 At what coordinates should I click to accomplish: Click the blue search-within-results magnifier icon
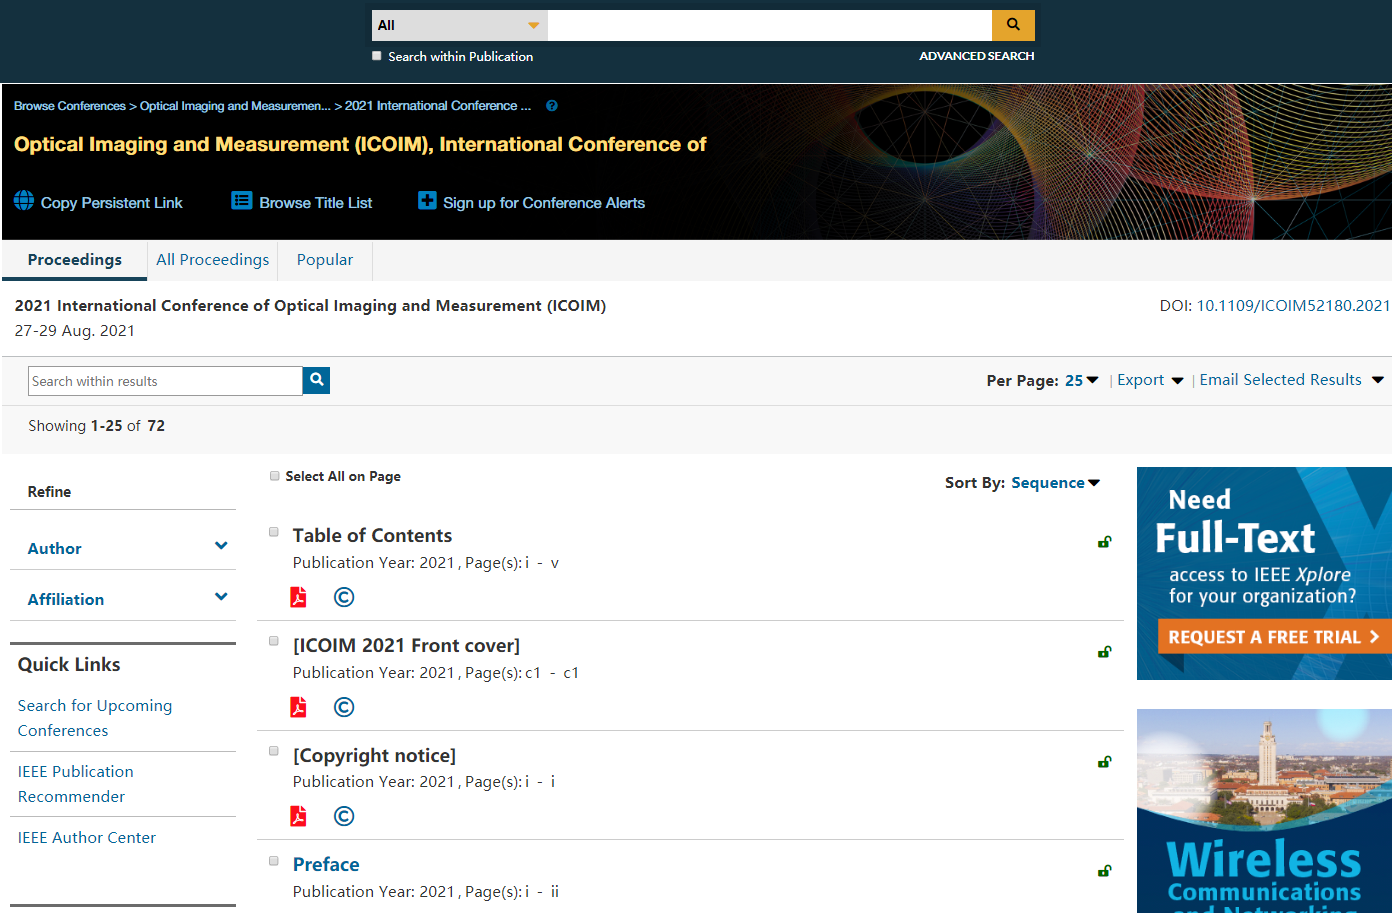coord(316,380)
